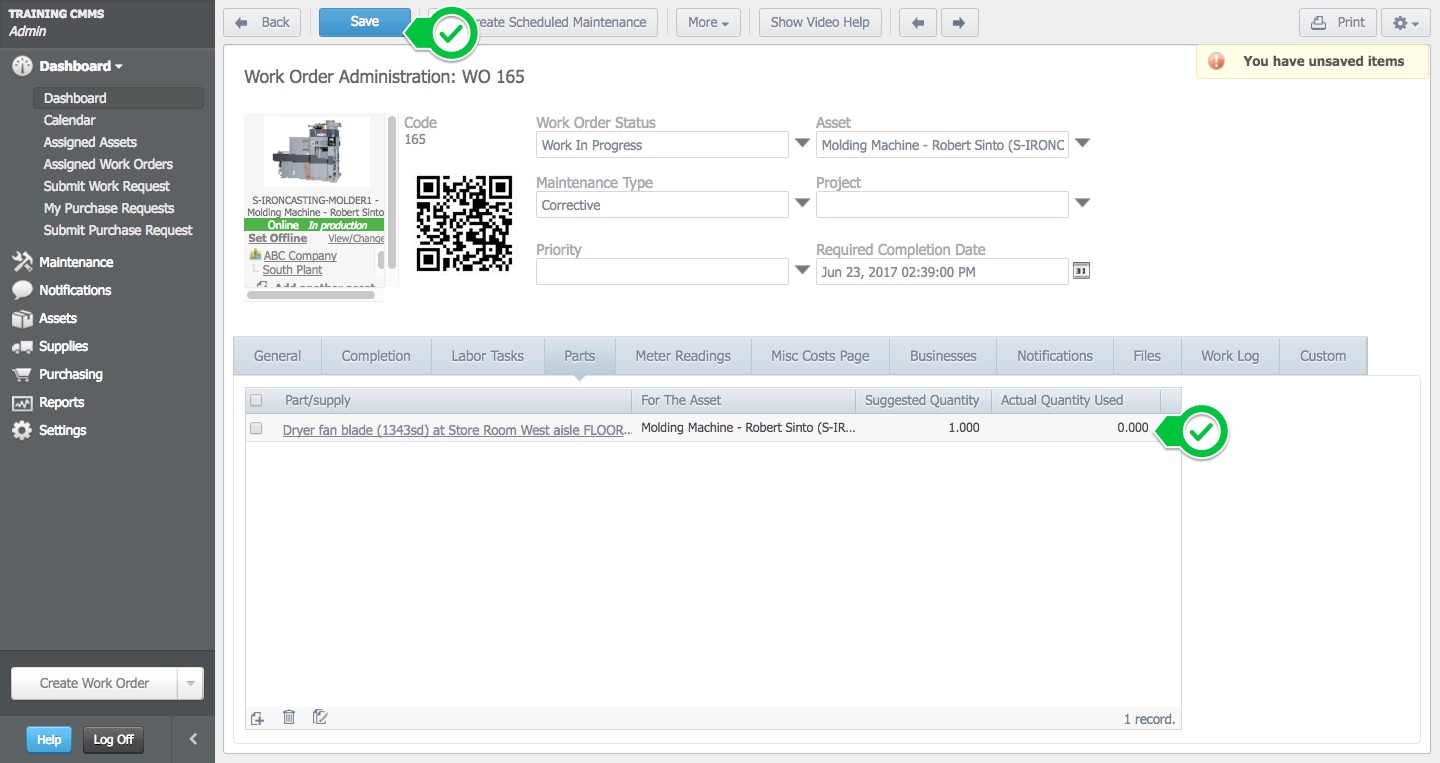1440x763 pixels.
Task: Expand the Work Order Status dropdown
Action: tap(802, 144)
